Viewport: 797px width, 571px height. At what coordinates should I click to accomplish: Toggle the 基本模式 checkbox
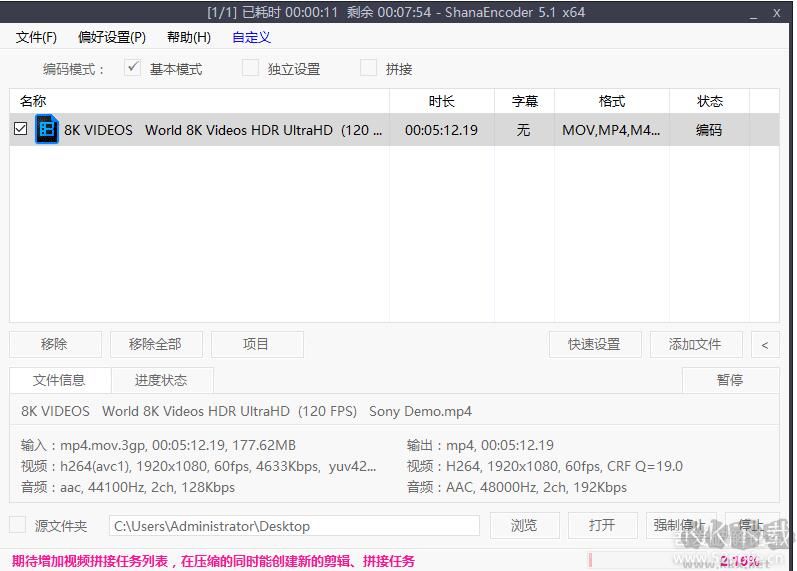coord(132,68)
